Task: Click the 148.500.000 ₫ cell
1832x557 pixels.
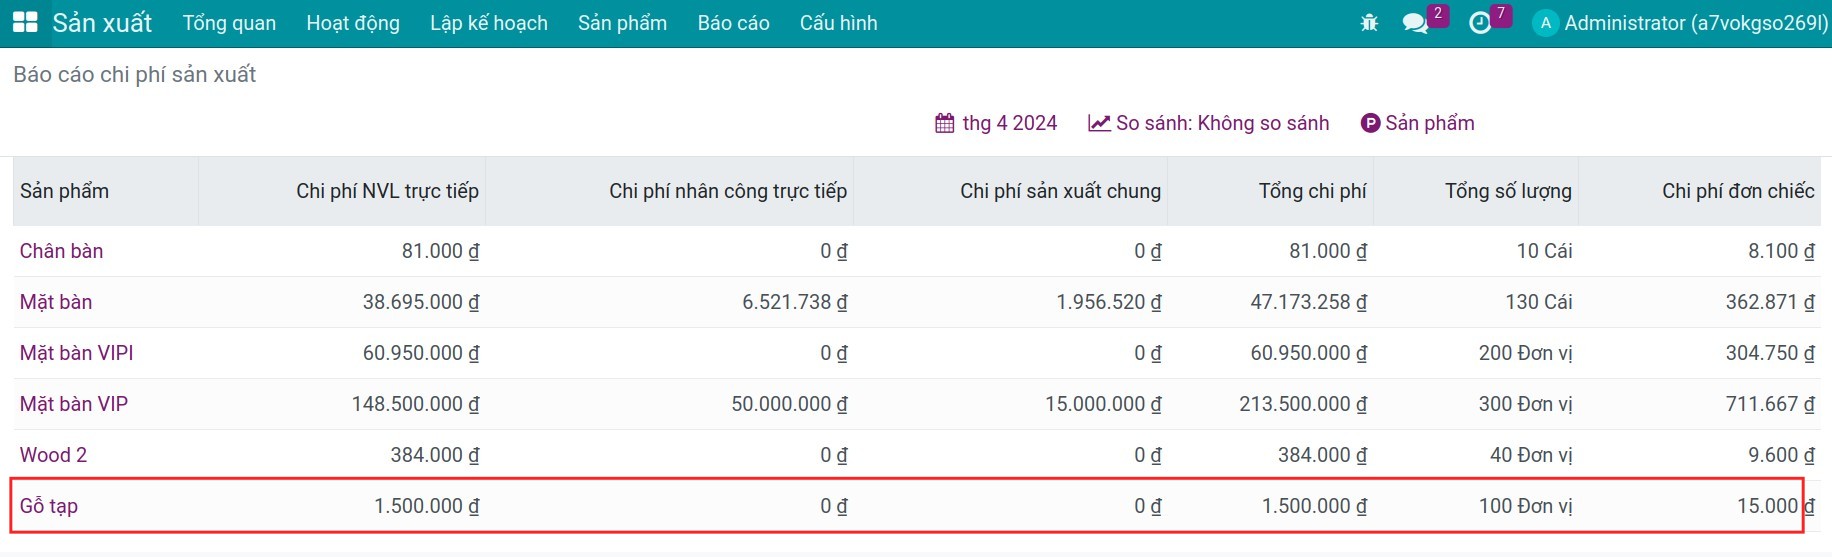Action: coord(415,404)
